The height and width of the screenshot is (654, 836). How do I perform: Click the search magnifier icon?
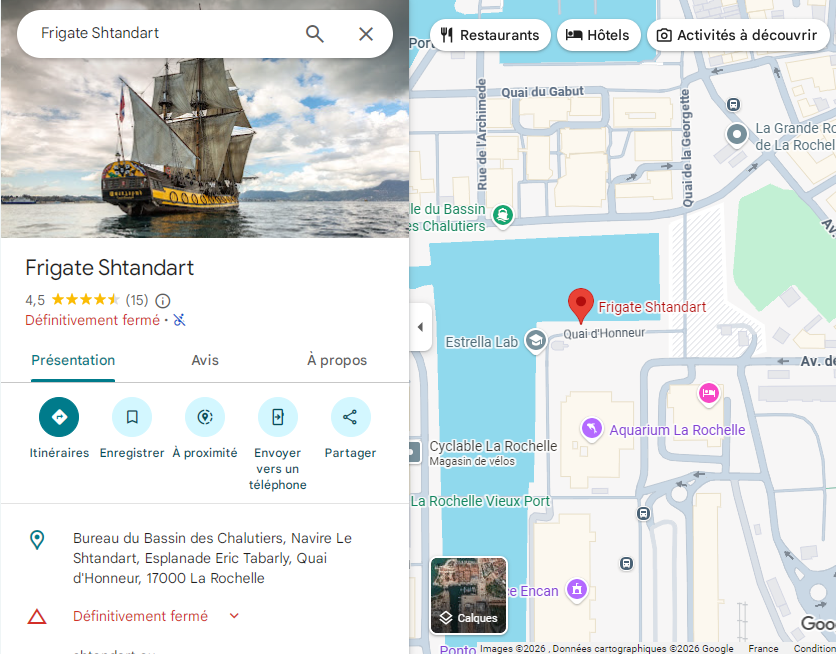315,34
